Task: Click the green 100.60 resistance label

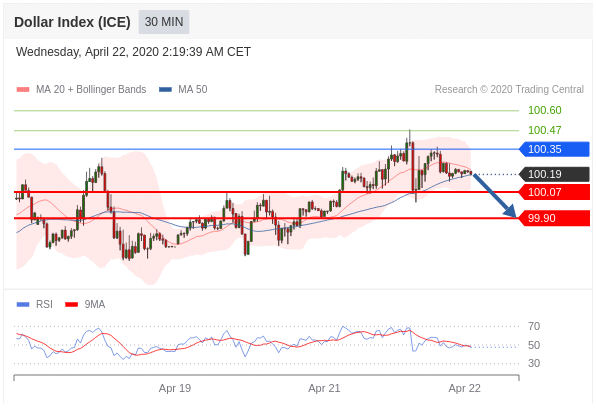Action: click(x=545, y=111)
